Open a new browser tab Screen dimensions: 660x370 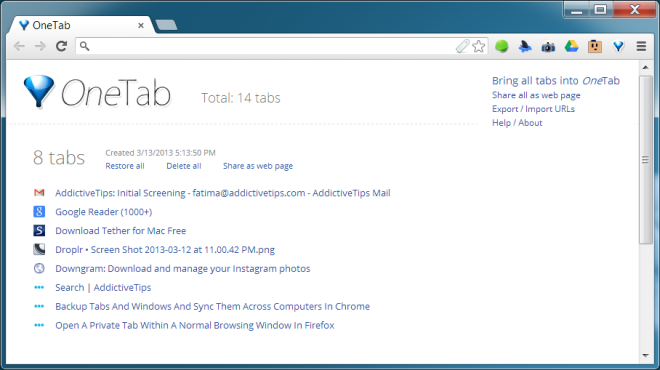(166, 25)
